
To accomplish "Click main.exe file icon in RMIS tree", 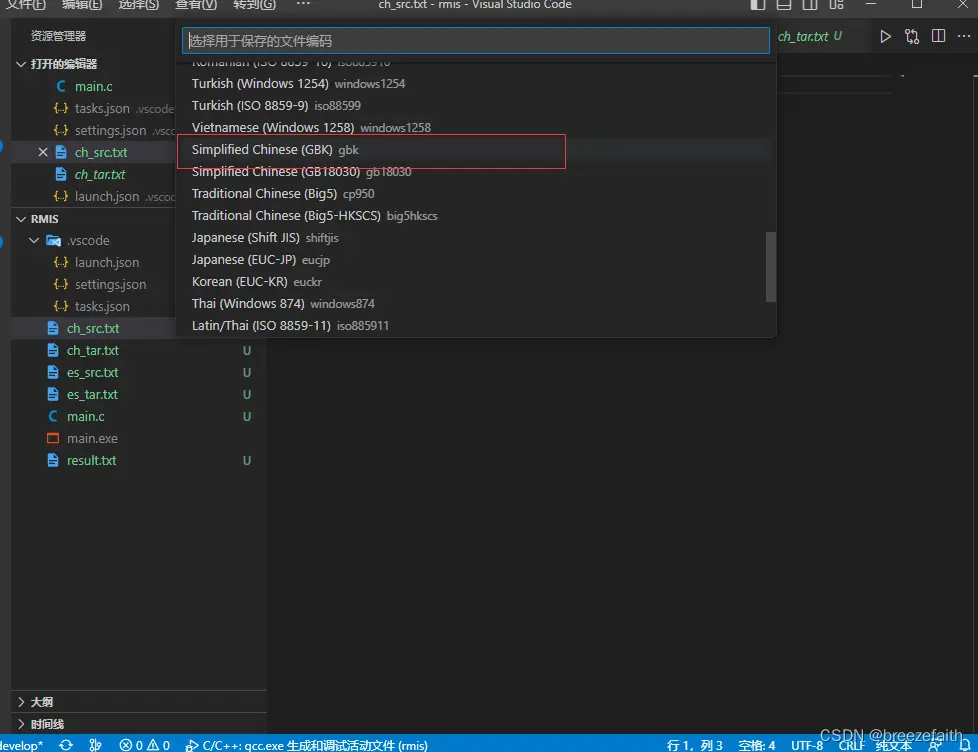I will point(53,438).
